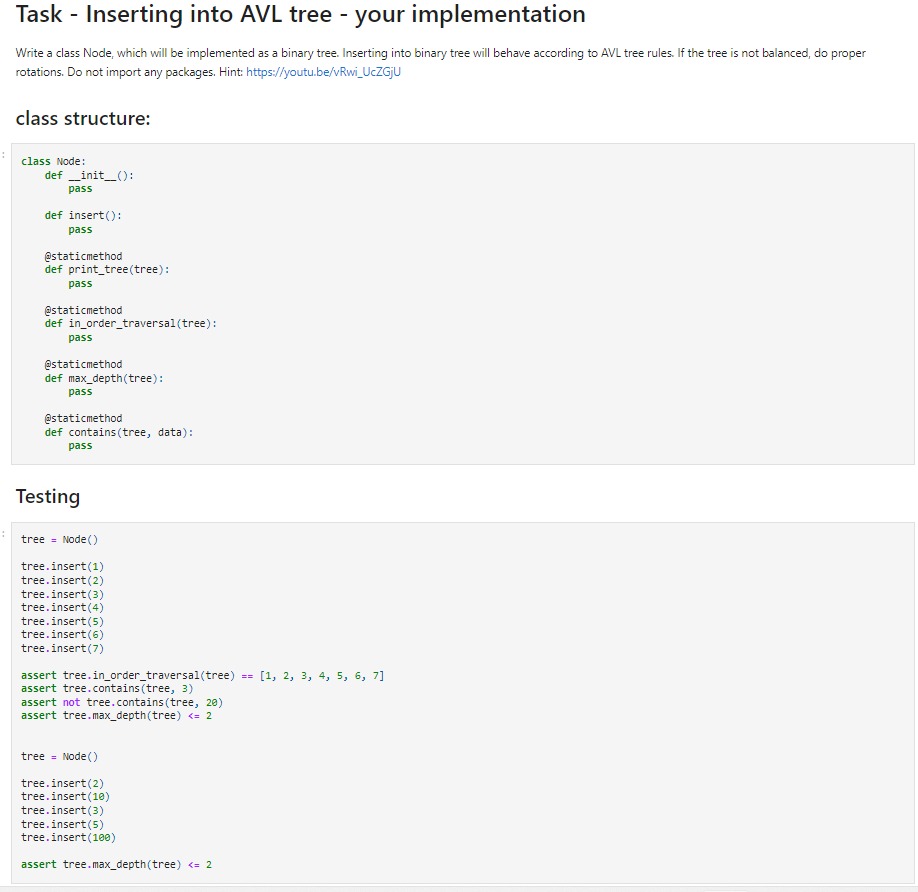Select the 'print_tree(tree)' definition line
The width and height of the screenshot is (918, 892).
pyautogui.click(x=106, y=268)
